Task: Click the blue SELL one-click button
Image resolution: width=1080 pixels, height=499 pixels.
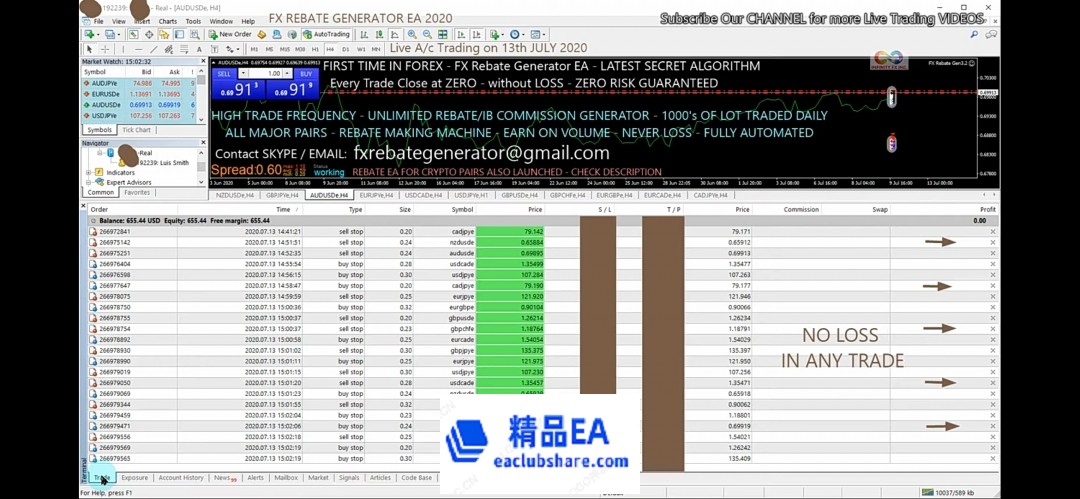Action: tap(225, 74)
